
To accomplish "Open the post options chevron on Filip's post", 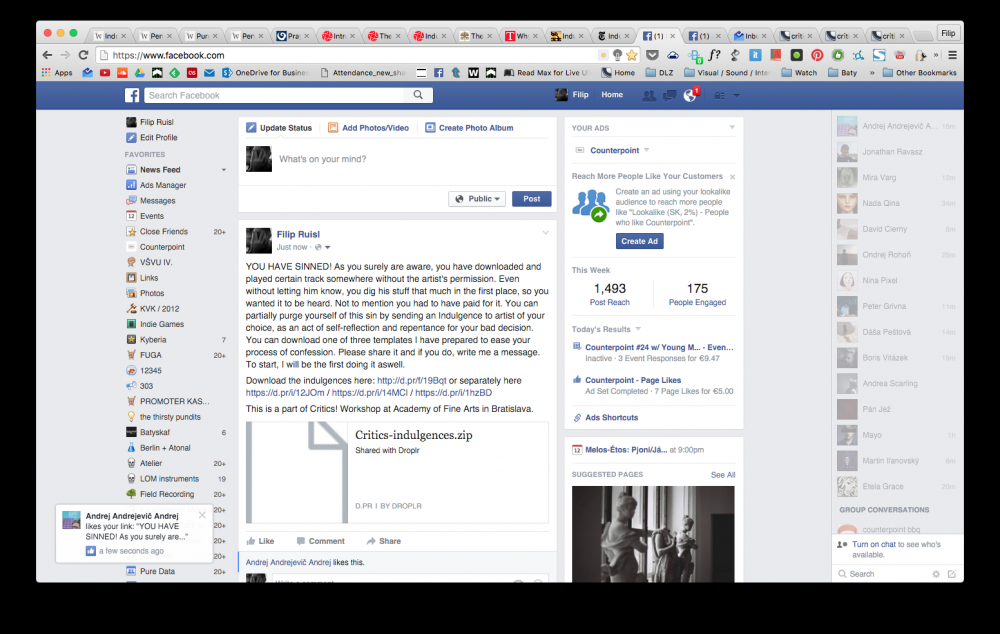I will 545,233.
